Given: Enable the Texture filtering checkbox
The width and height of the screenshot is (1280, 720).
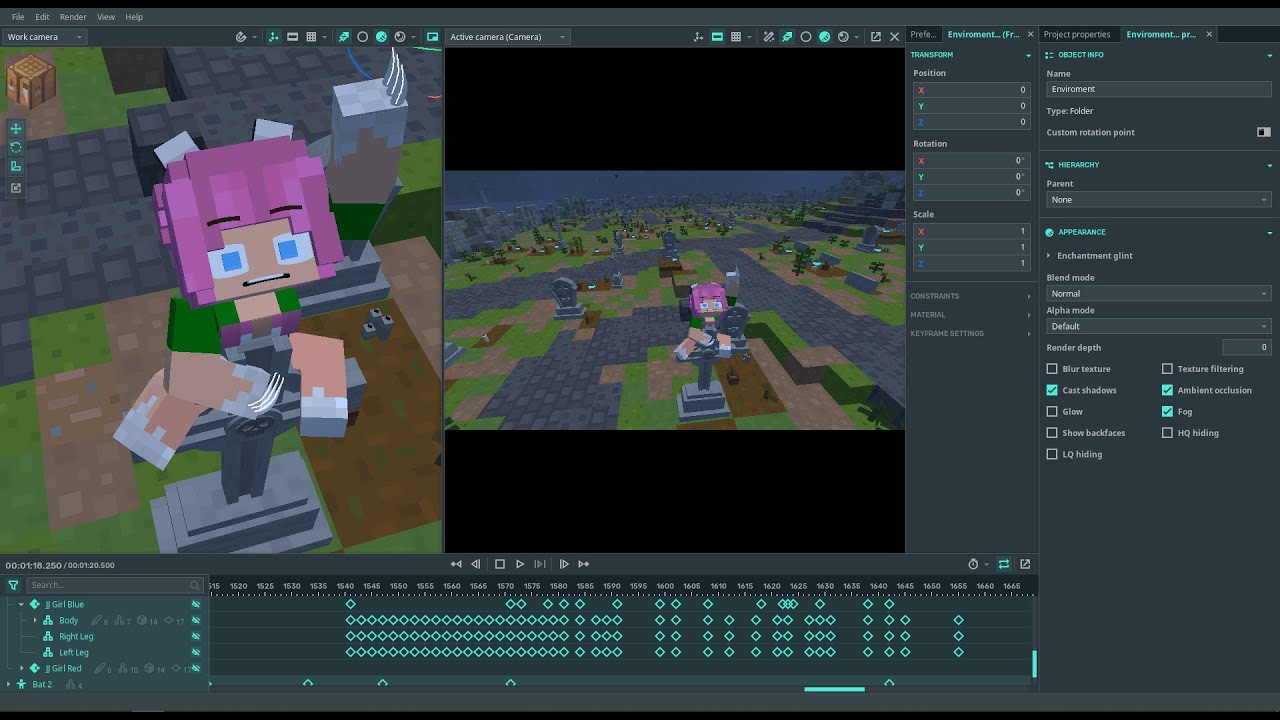Looking at the screenshot, I should (x=1167, y=369).
